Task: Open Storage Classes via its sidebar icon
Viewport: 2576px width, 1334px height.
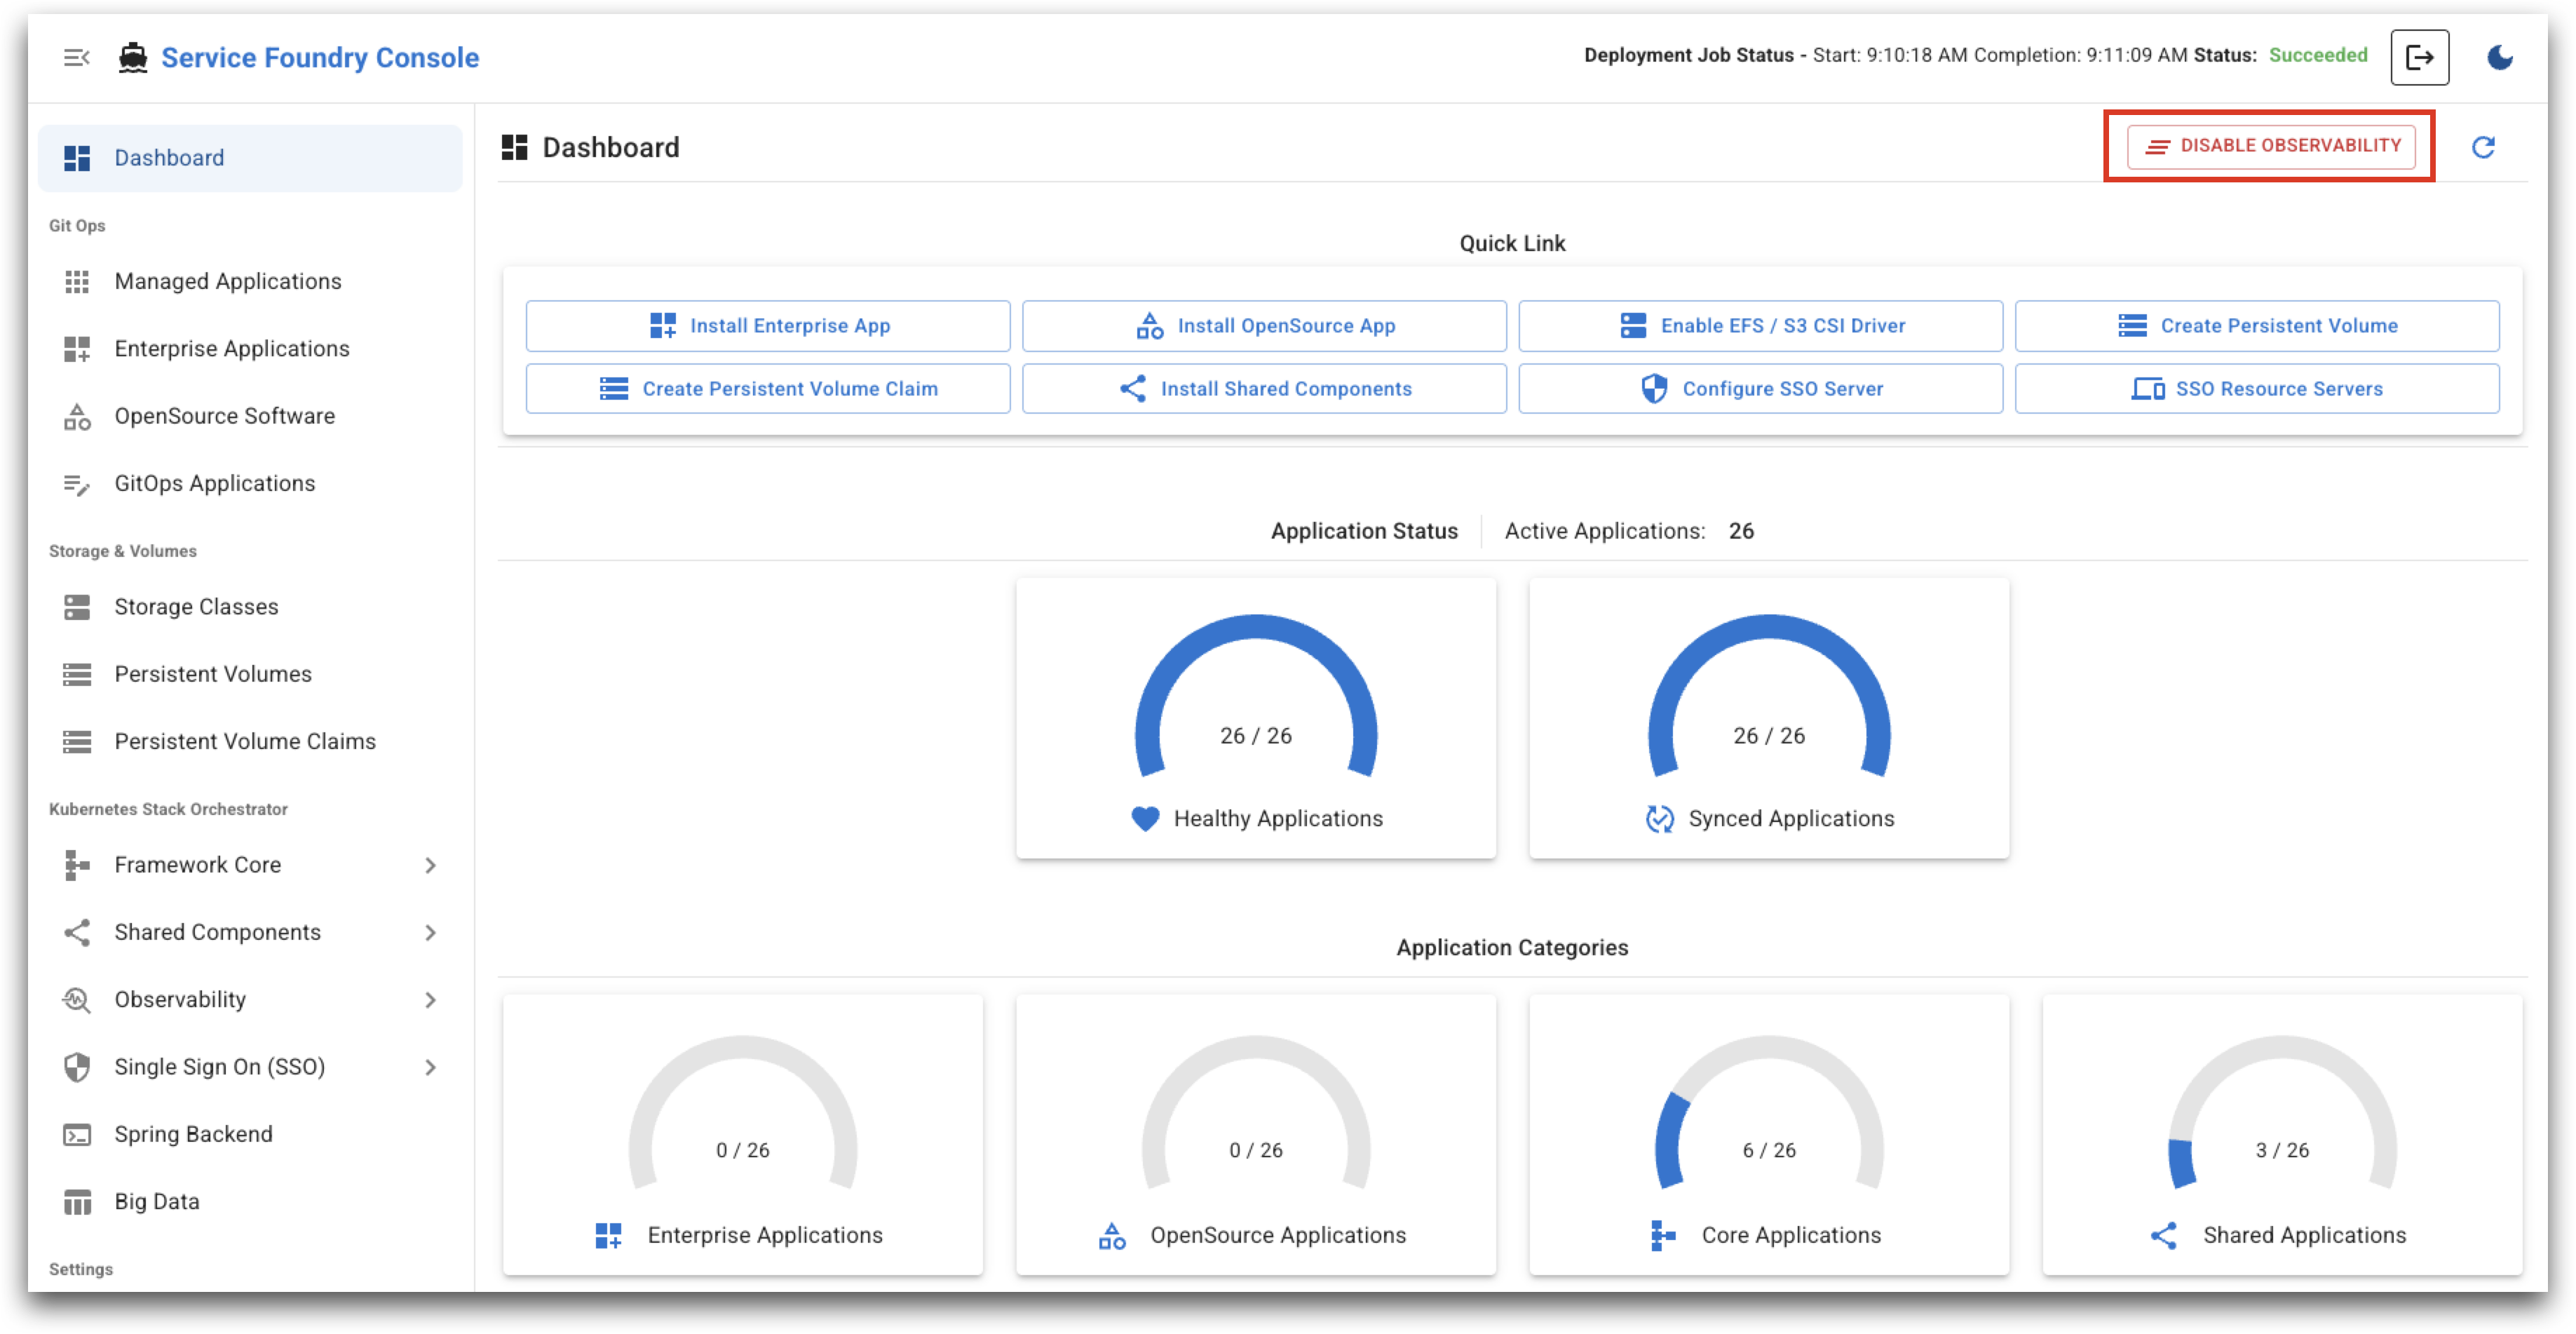Action: pos(76,606)
